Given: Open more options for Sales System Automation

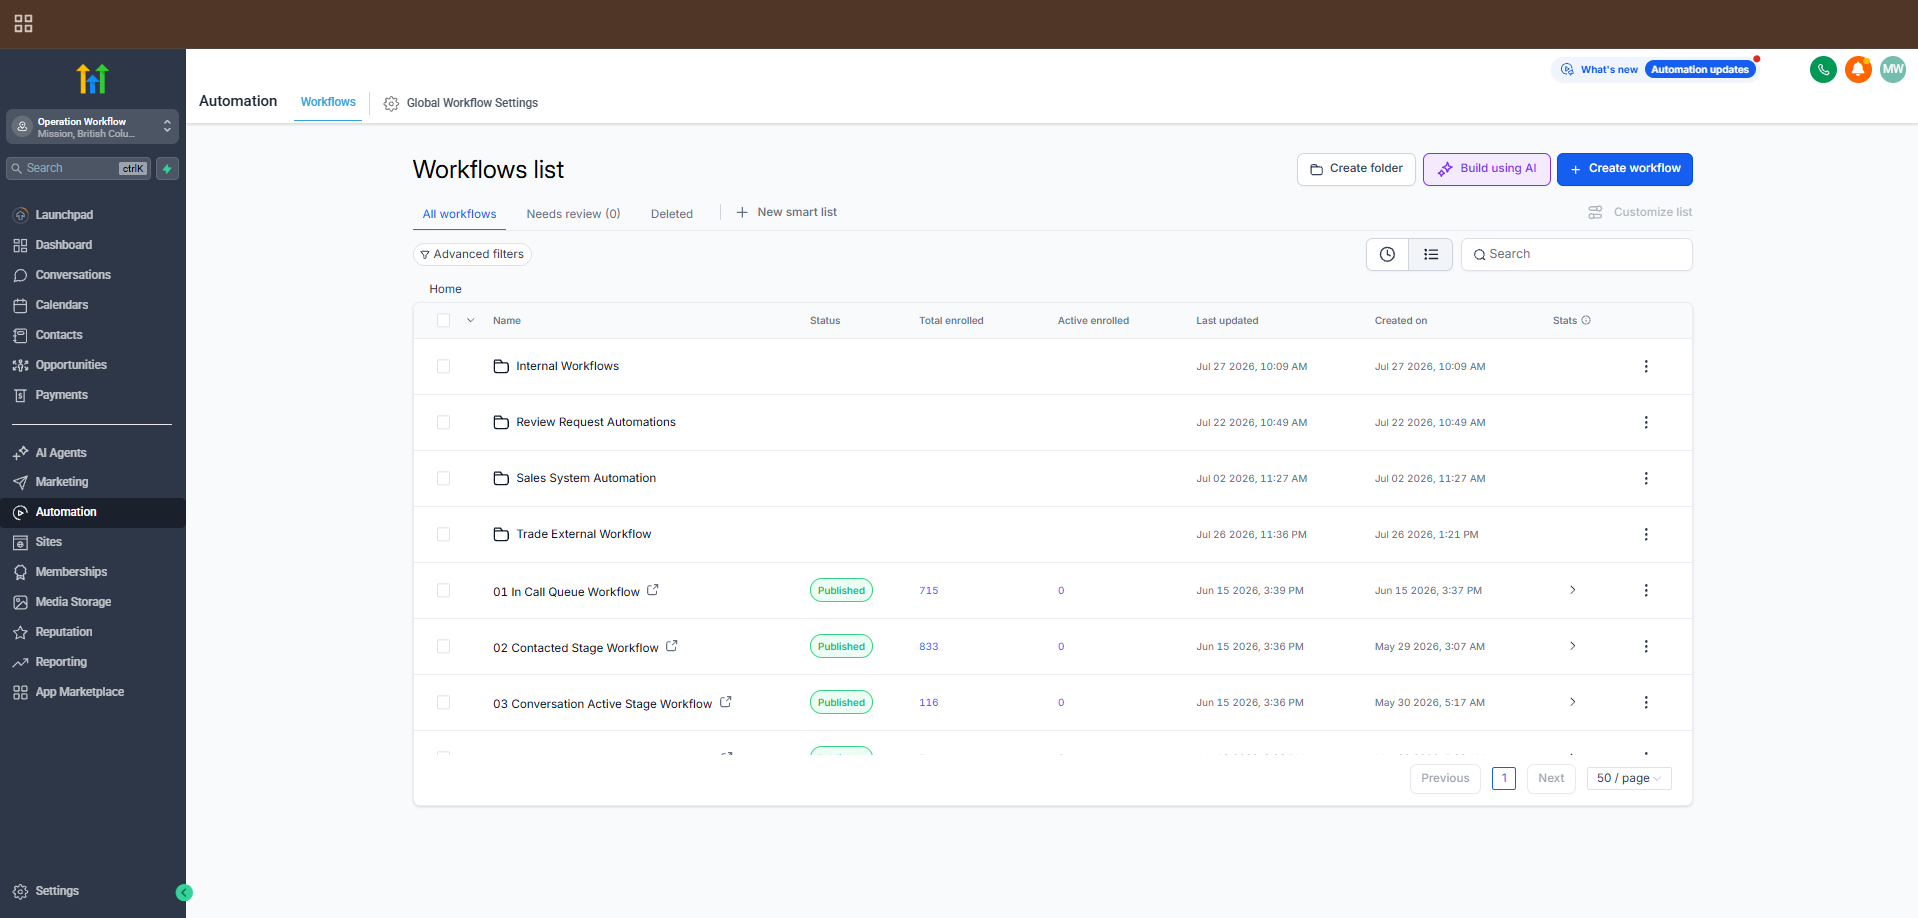Looking at the screenshot, I should coord(1646,478).
